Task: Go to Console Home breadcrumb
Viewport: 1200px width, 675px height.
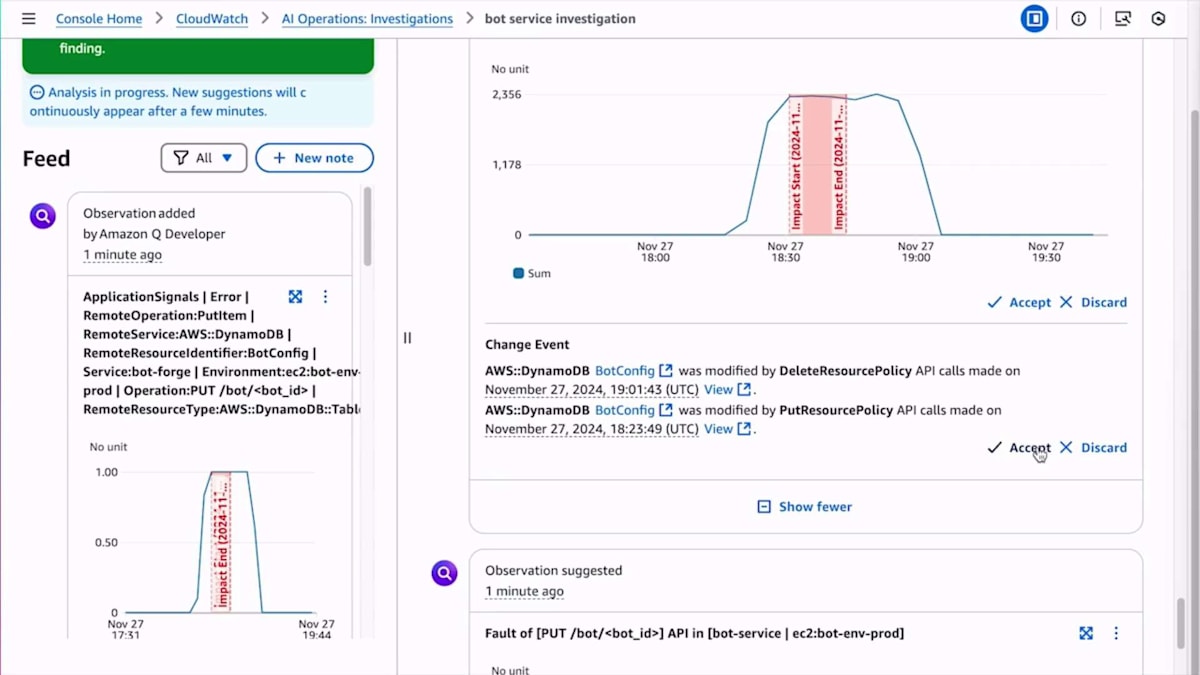Action: 99,19
